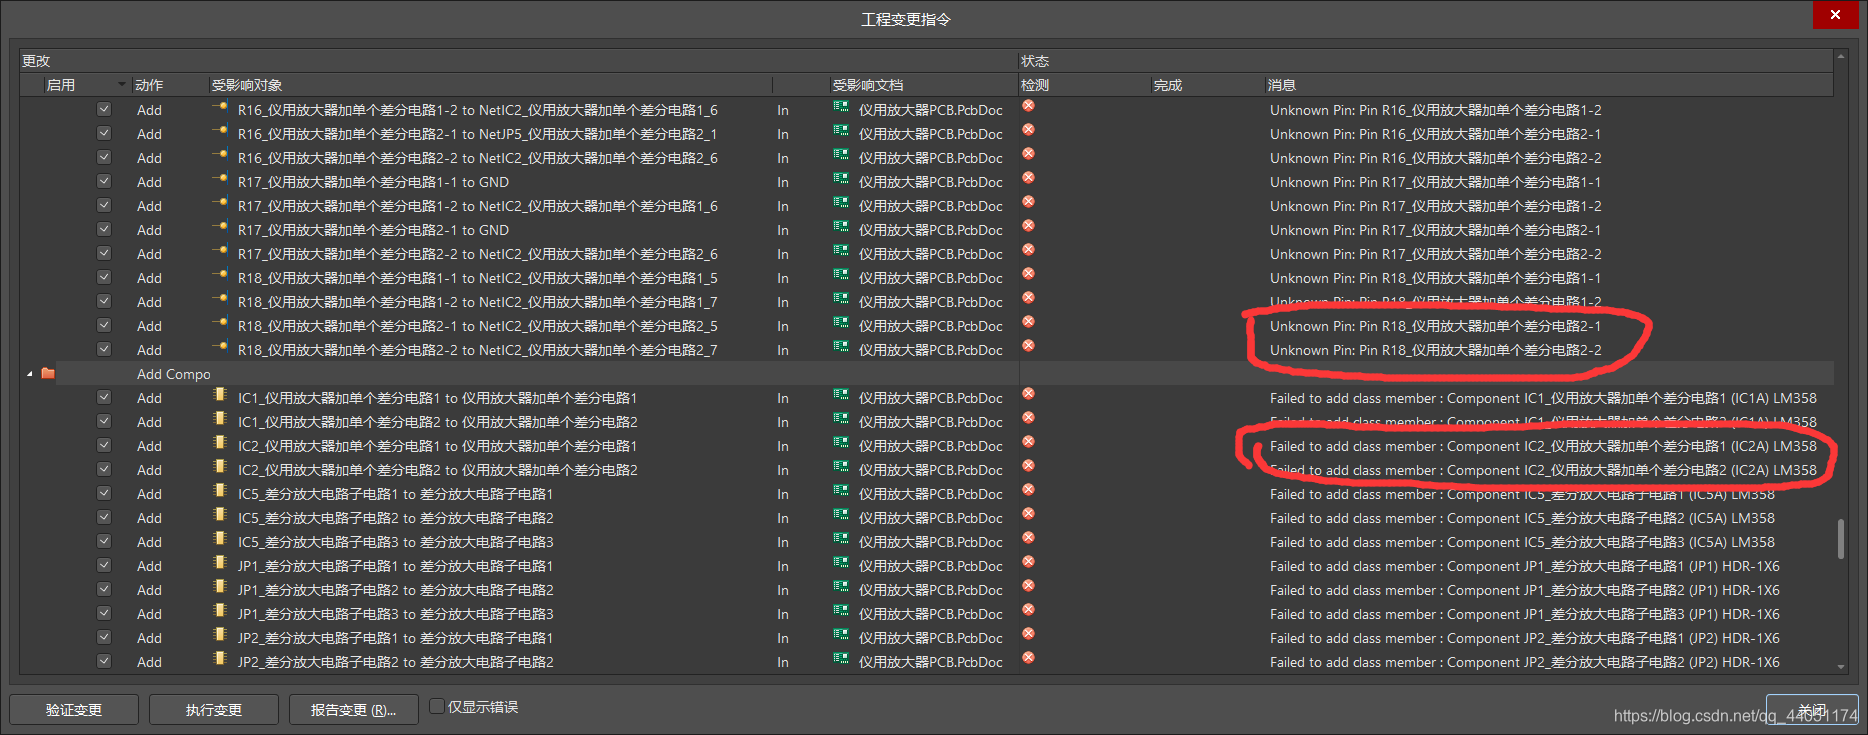Click the scrollbar up arrow
Image resolution: width=1868 pixels, height=735 pixels.
1840,56
